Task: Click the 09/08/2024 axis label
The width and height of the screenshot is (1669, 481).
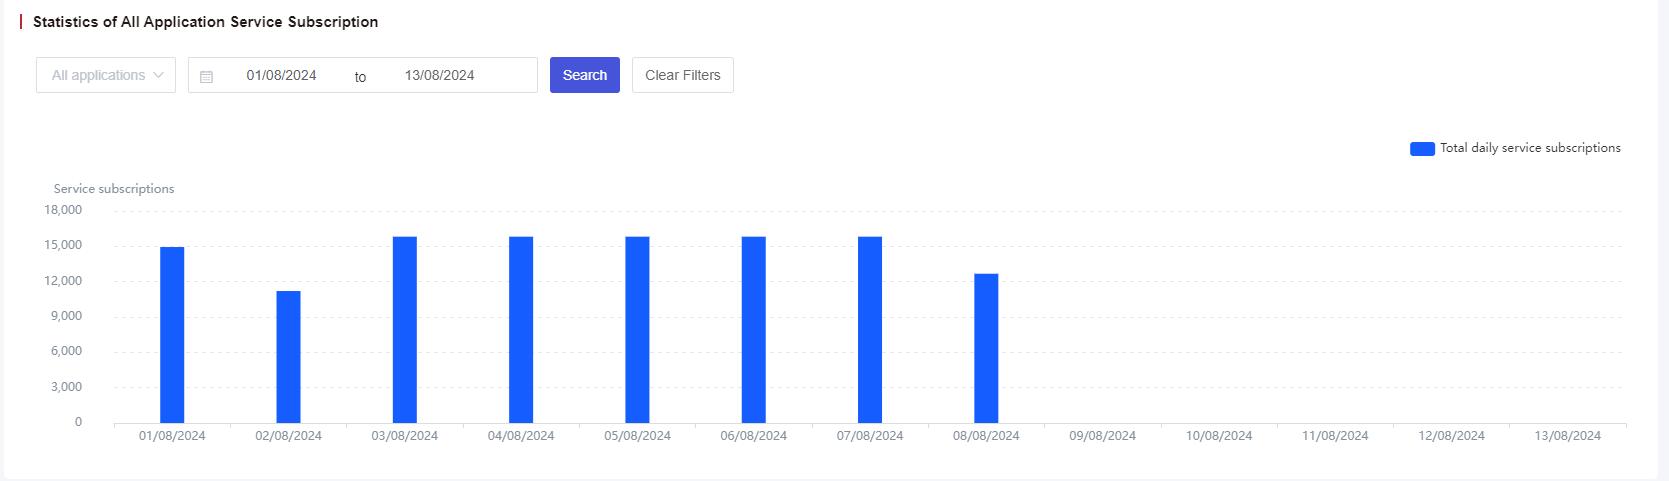Action: [1102, 436]
